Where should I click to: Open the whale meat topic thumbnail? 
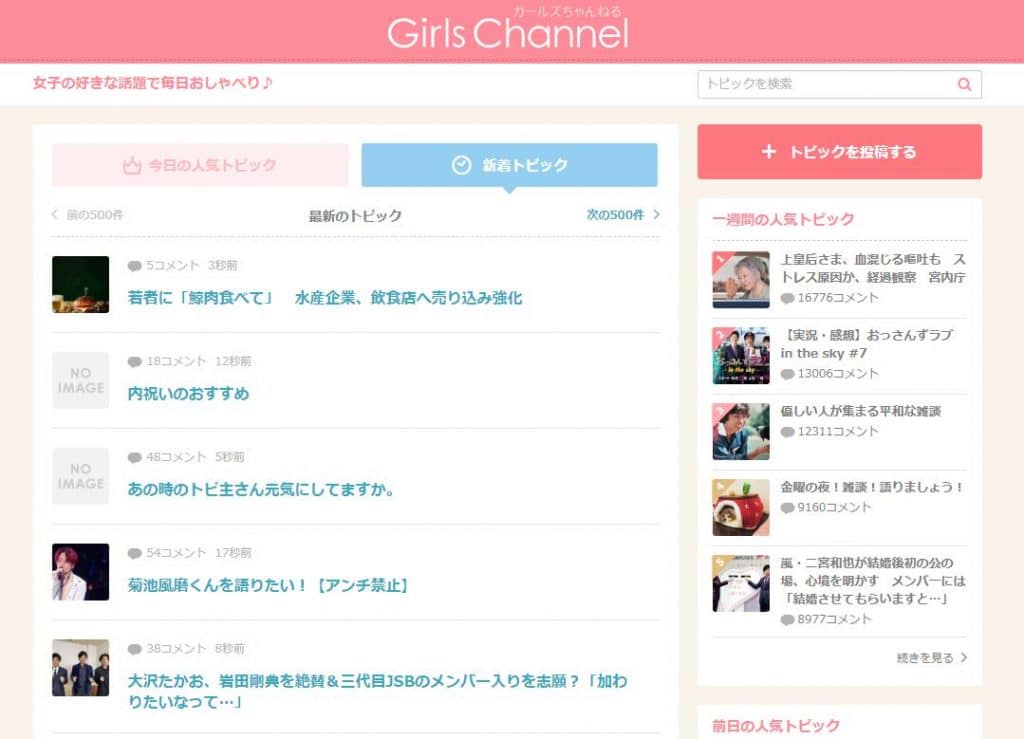(x=80, y=285)
